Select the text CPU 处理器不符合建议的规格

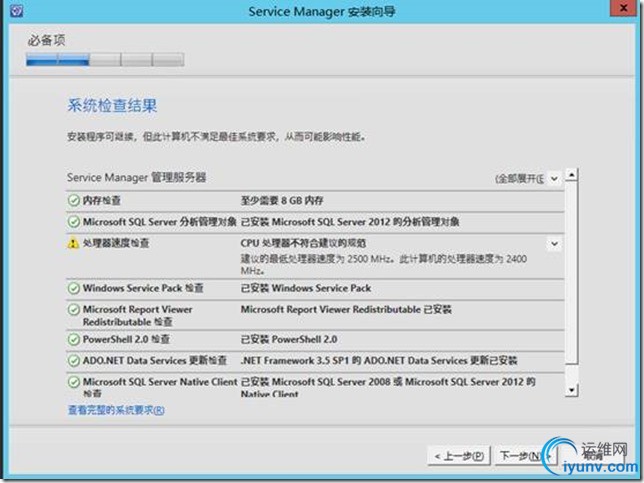pyautogui.click(x=303, y=244)
